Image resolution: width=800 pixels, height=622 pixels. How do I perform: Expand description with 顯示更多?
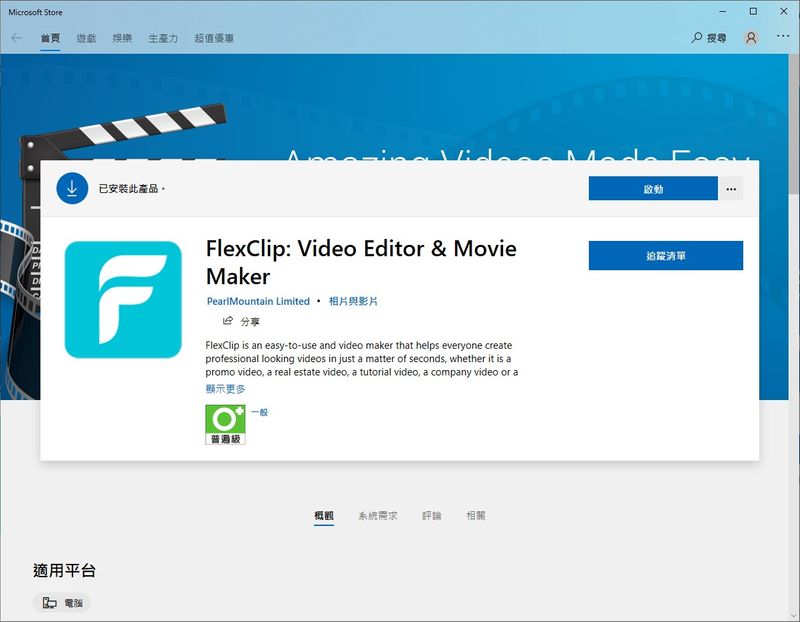226,389
